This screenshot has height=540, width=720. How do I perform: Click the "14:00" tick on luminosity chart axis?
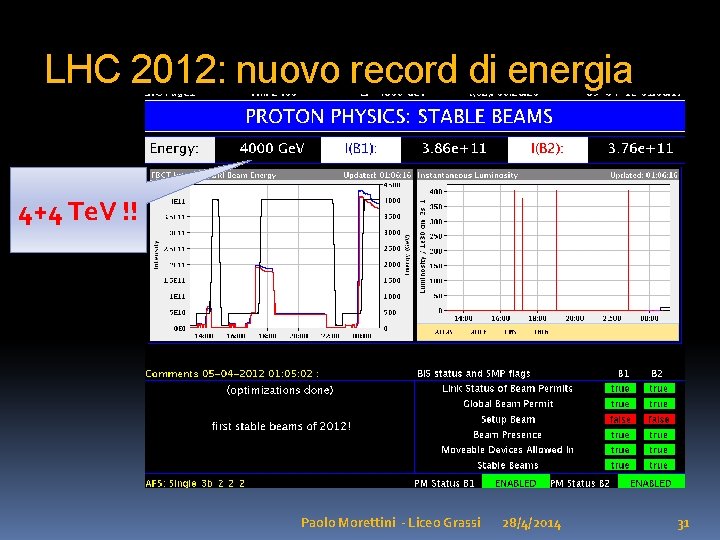(x=463, y=318)
